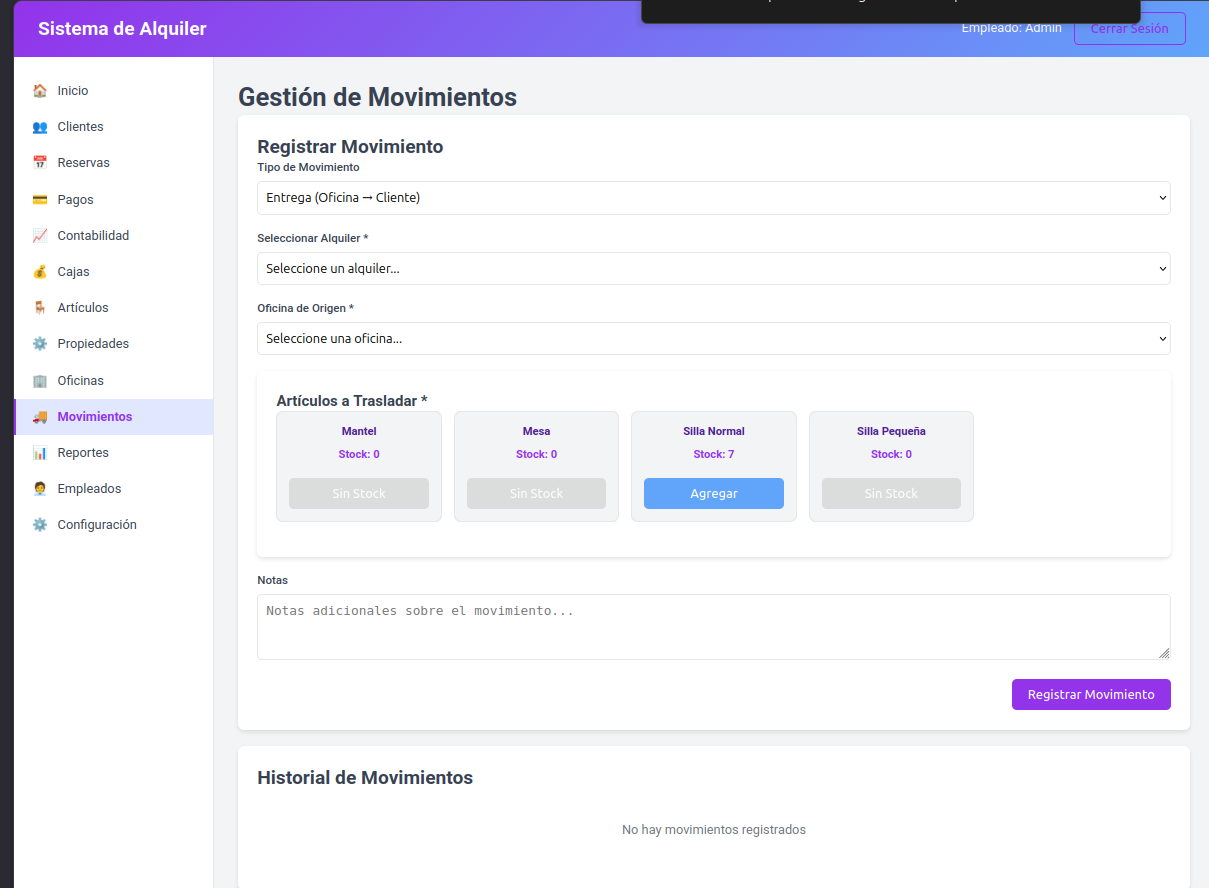Viewport: 1209px width, 888px height.
Task: Click the house icon beside Inicio
Action: coord(40,91)
